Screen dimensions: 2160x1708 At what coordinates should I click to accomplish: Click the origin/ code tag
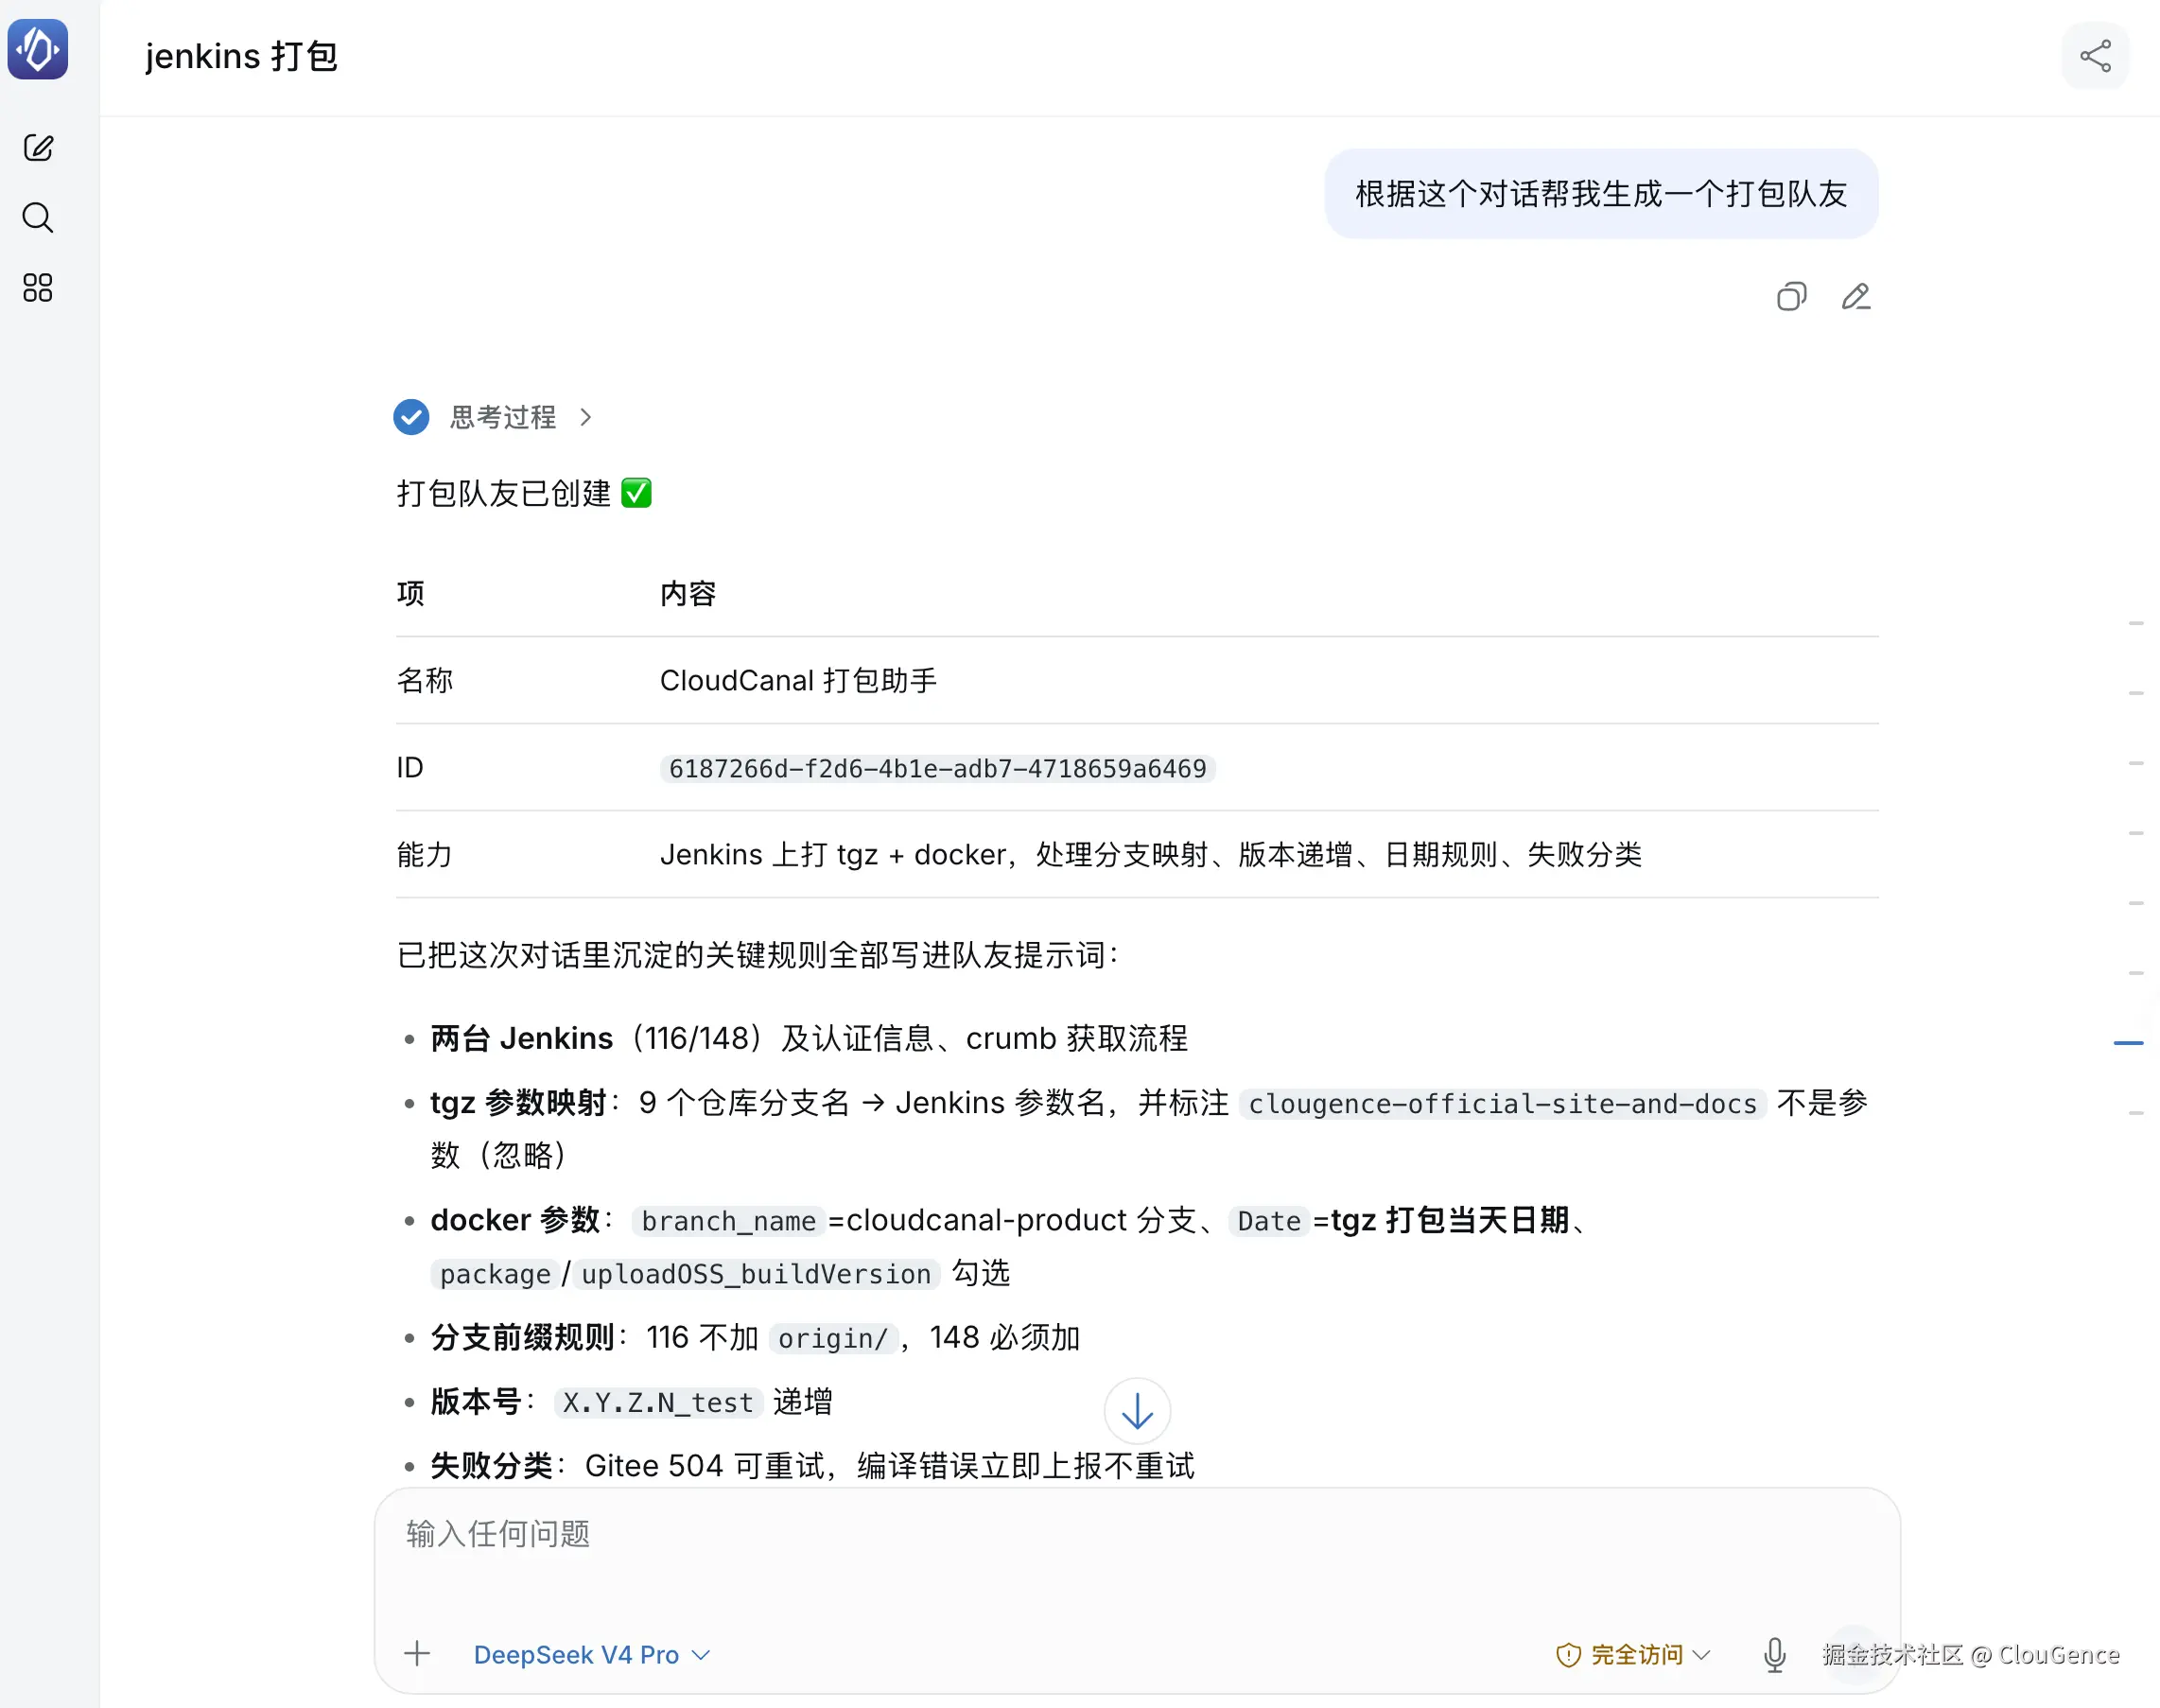coord(833,1338)
